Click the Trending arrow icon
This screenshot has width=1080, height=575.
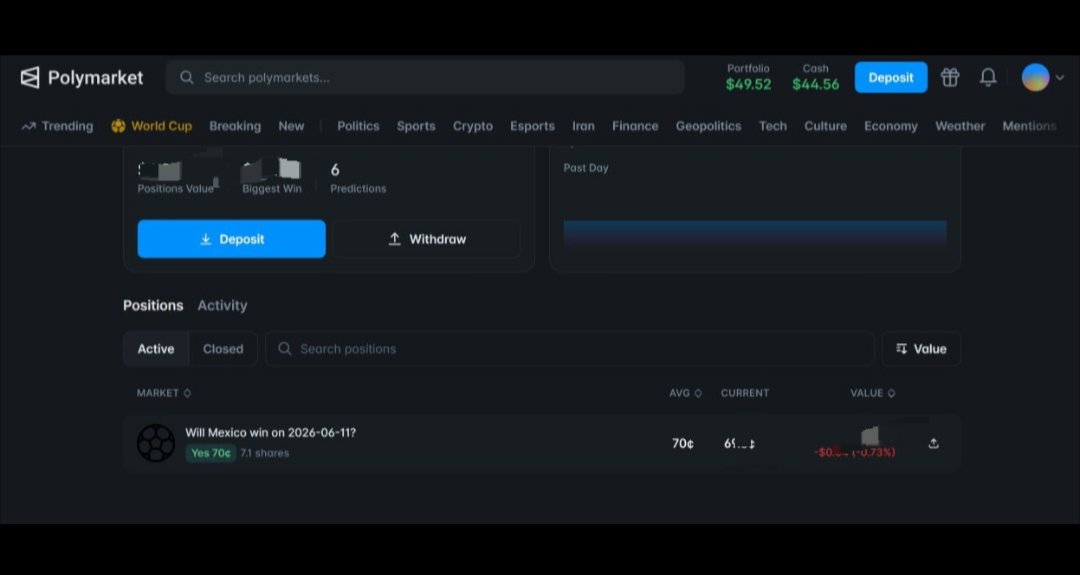pos(28,126)
